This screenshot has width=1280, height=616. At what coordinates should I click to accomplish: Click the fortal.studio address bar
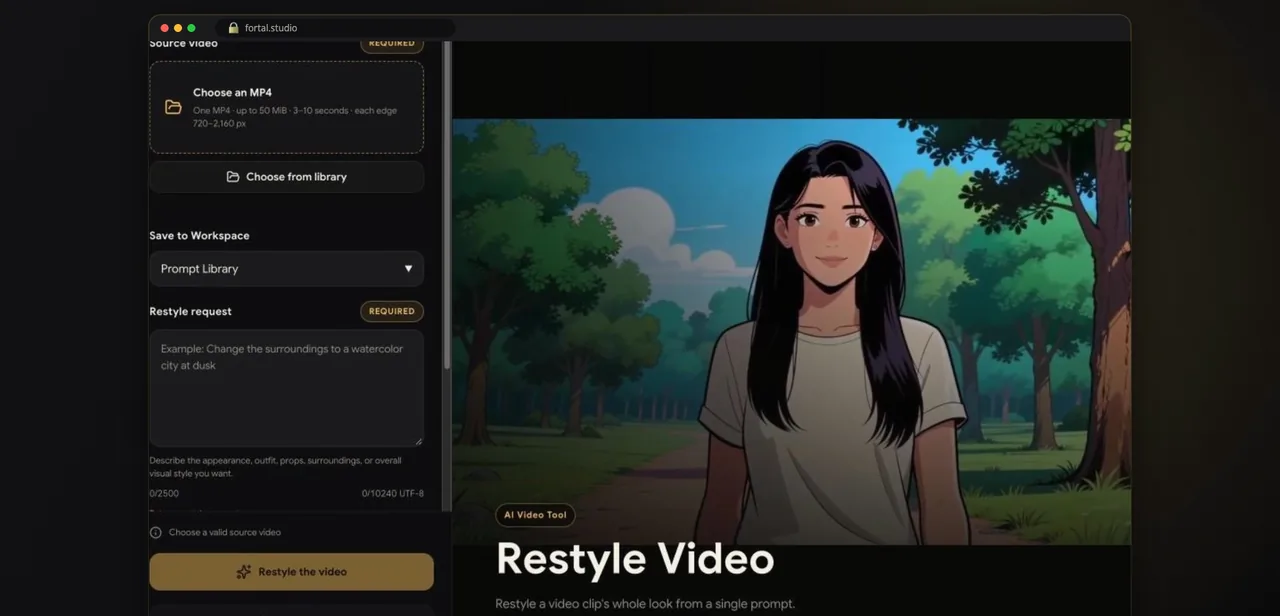(335, 28)
